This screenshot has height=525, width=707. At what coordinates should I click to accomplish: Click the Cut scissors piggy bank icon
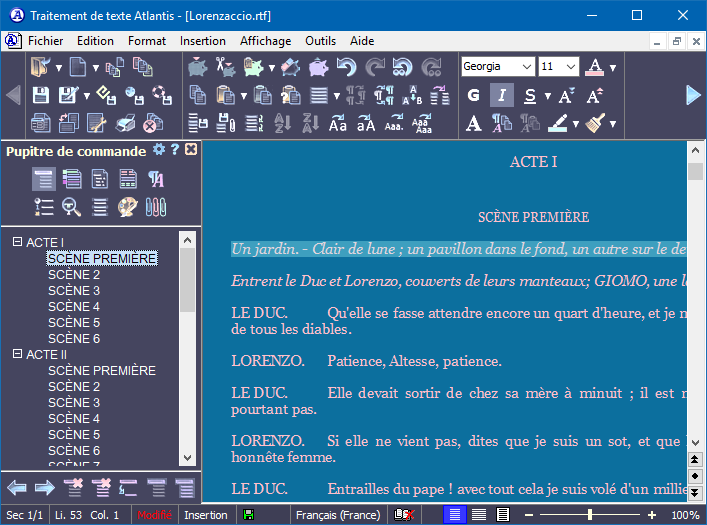pyautogui.click(x=225, y=67)
